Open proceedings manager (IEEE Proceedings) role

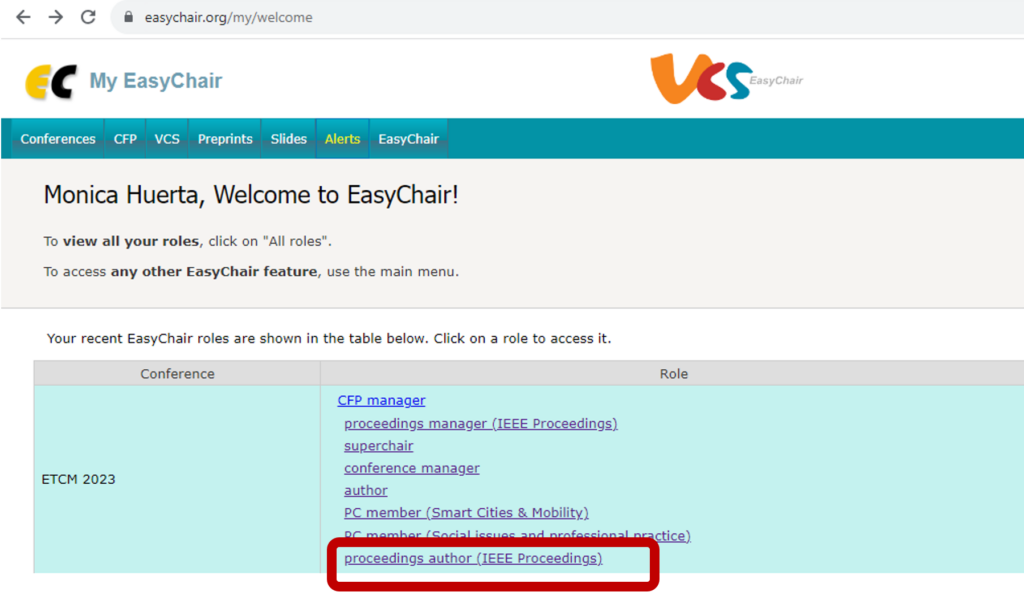click(x=481, y=424)
